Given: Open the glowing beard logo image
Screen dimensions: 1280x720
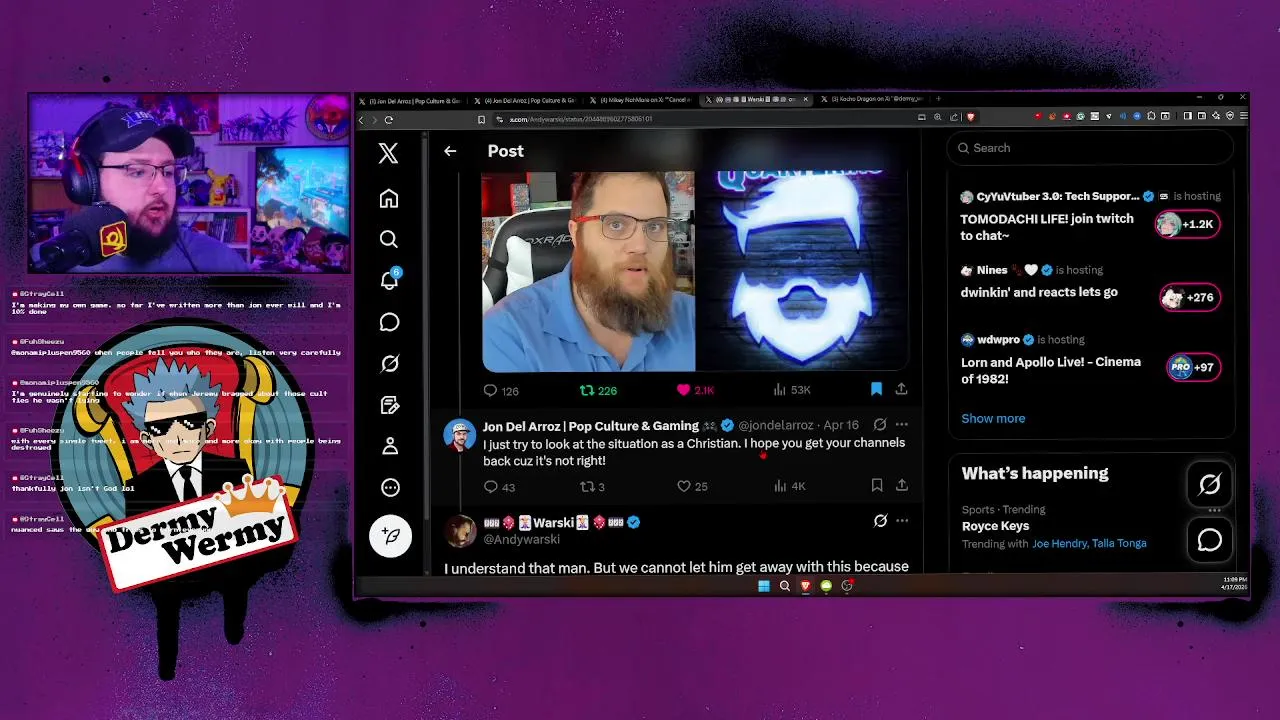Looking at the screenshot, I should (803, 271).
